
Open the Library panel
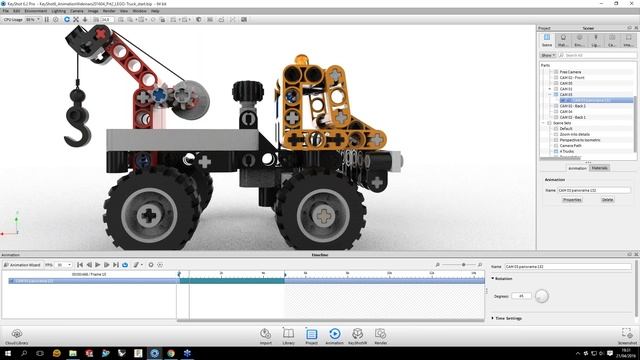click(288, 337)
